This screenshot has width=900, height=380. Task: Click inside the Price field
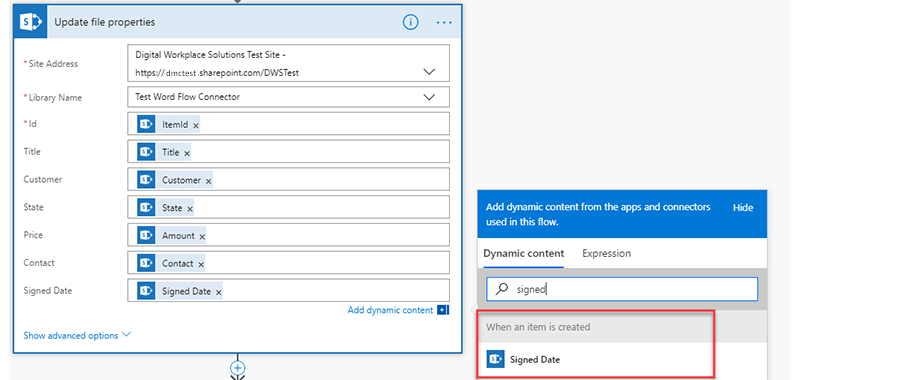point(289,235)
